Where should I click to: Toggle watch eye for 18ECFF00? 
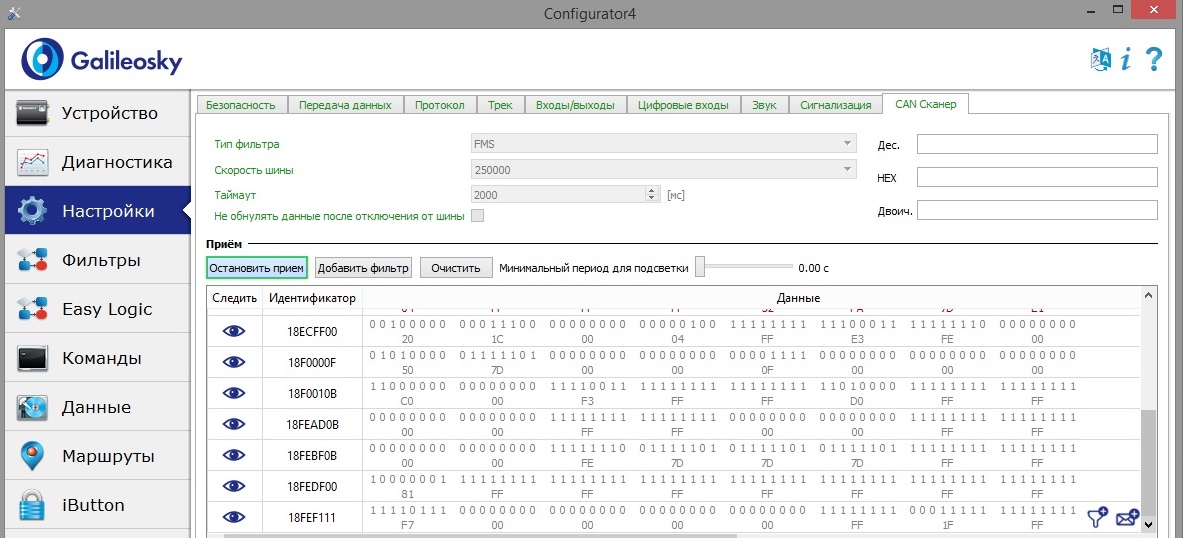pyautogui.click(x=234, y=331)
